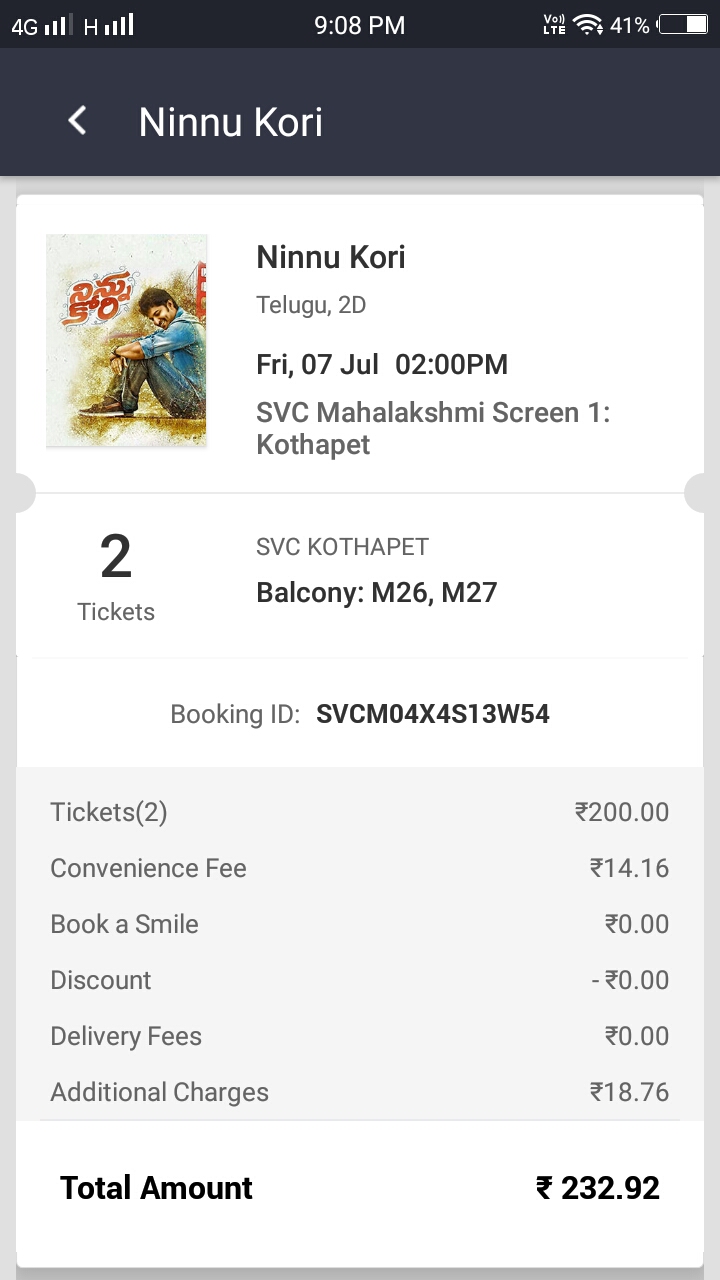Tap the Booking ID SVCM04X4S13W54
Image resolution: width=720 pixels, height=1280 pixels.
coord(433,714)
